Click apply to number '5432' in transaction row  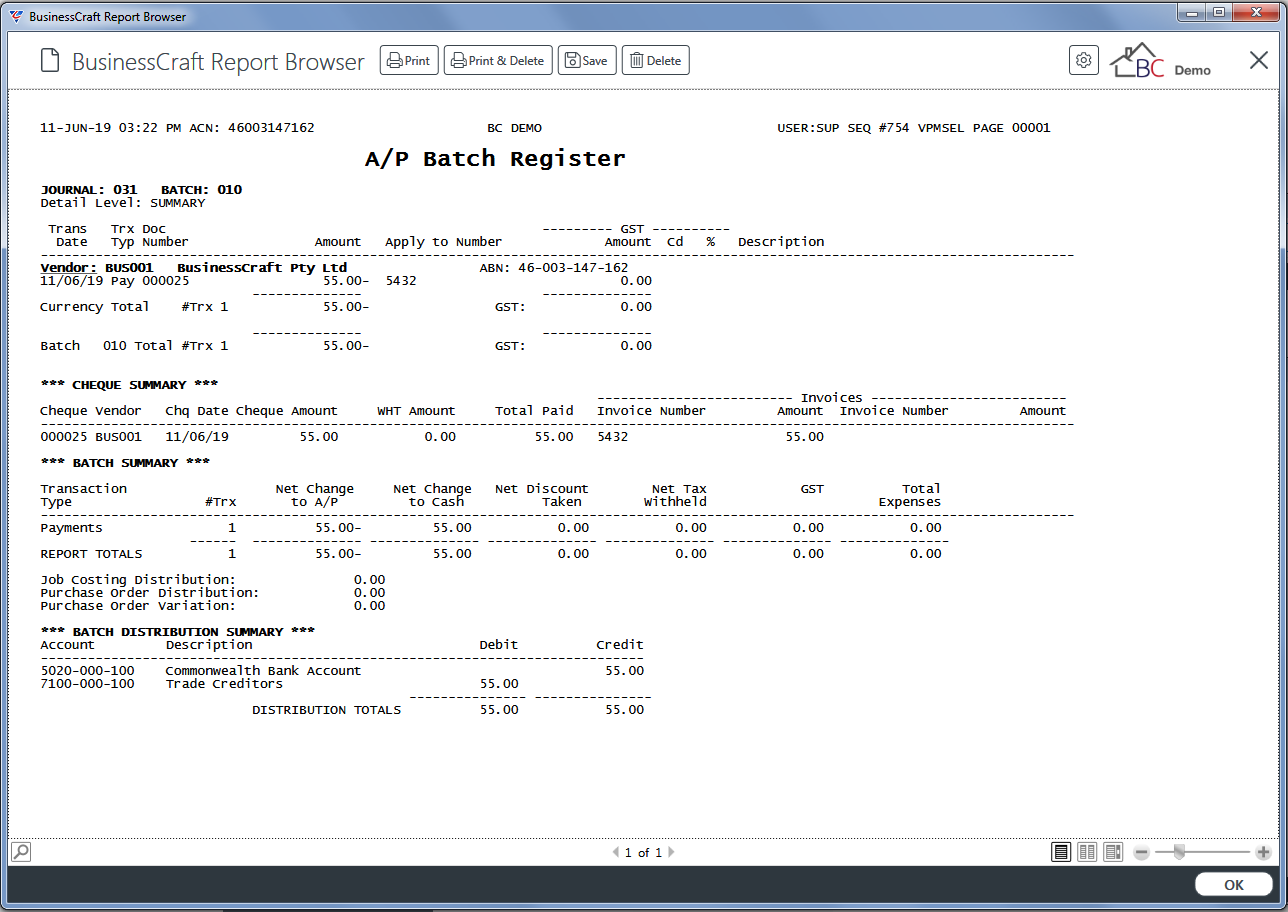[x=401, y=281]
